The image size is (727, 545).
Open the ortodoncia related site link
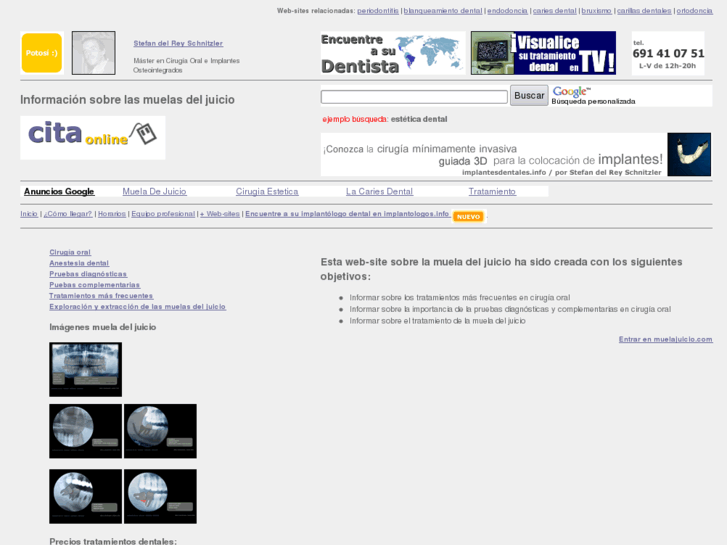click(x=695, y=11)
